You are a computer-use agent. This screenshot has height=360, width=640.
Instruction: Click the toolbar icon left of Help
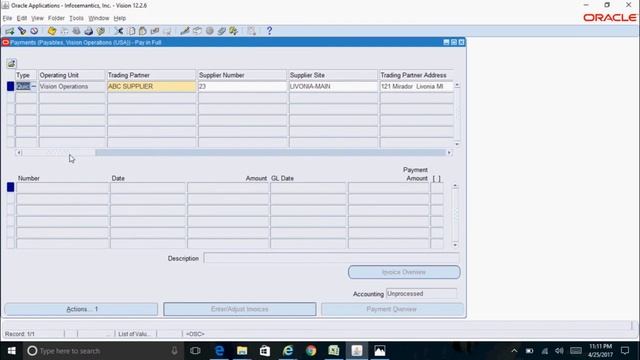pos(251,31)
